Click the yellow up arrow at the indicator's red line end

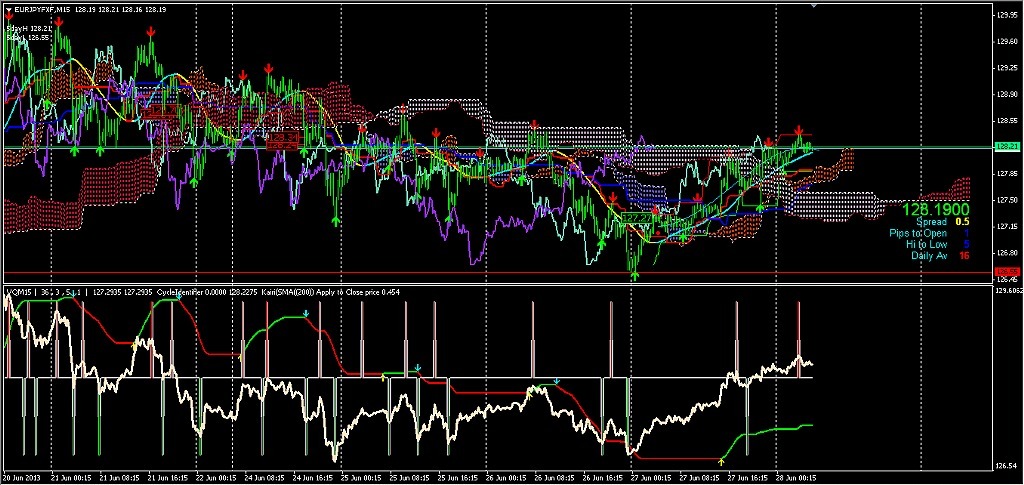pyautogui.click(x=722, y=460)
